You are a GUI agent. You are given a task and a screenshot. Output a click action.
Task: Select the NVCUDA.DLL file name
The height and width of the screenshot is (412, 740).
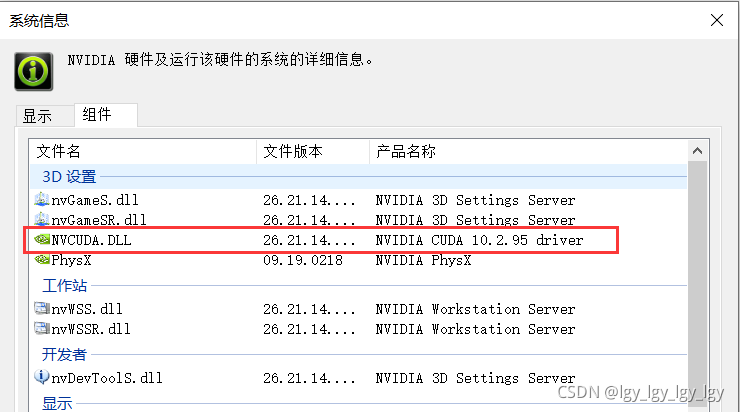tap(91, 240)
